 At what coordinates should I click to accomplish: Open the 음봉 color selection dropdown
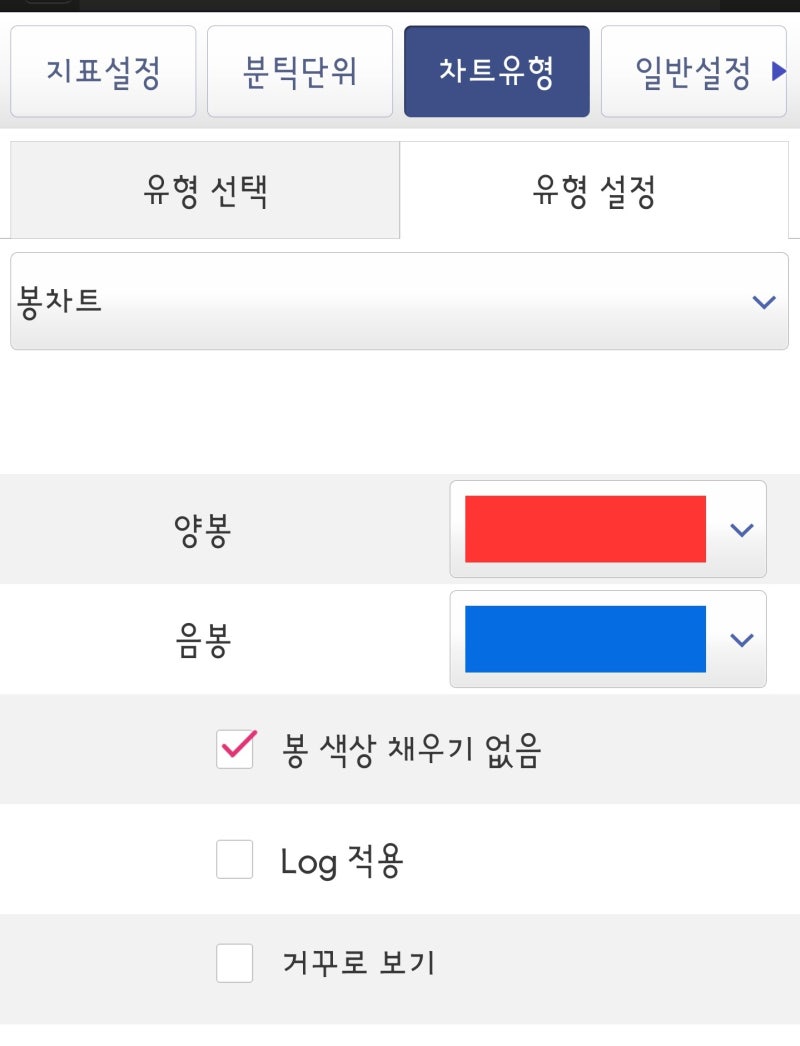coord(607,639)
